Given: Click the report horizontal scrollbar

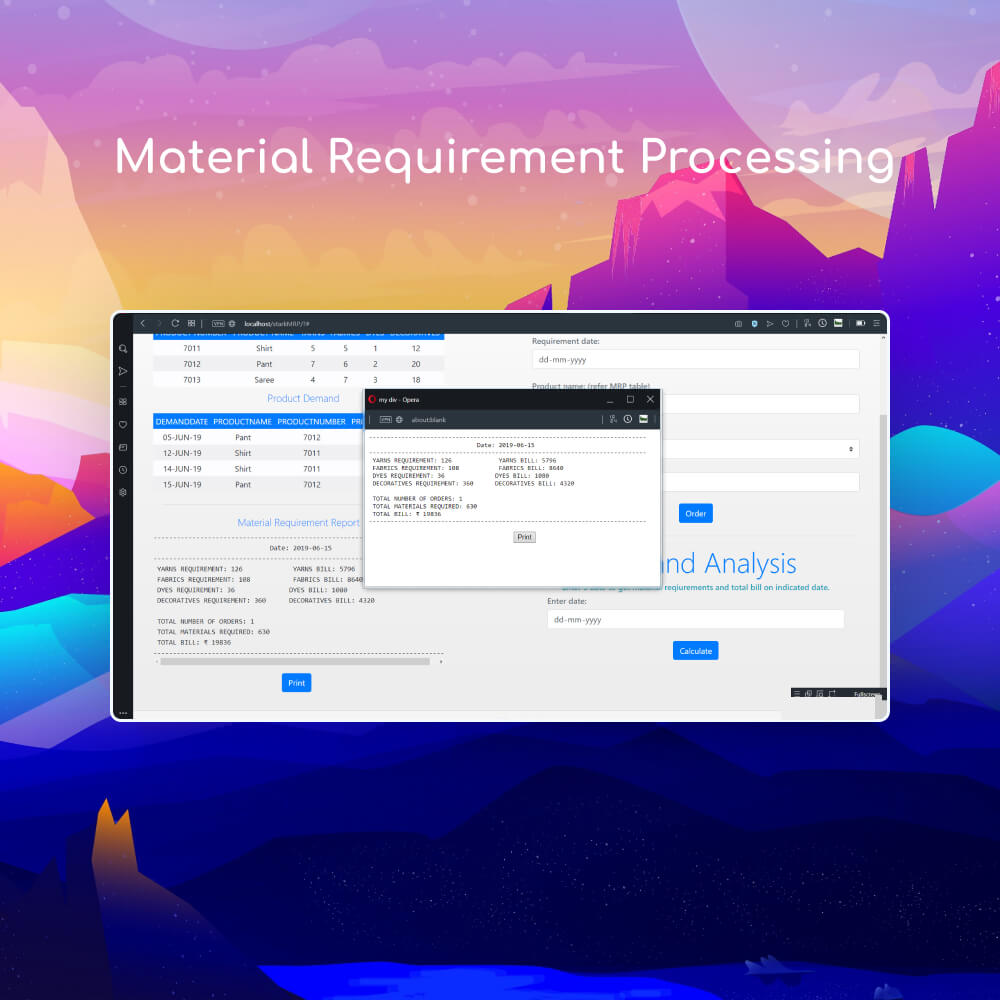Looking at the screenshot, I should (x=295, y=662).
